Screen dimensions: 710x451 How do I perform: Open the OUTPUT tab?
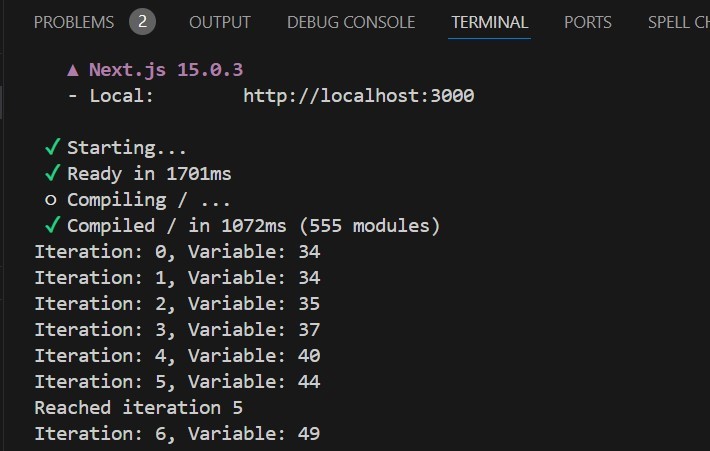(x=220, y=21)
